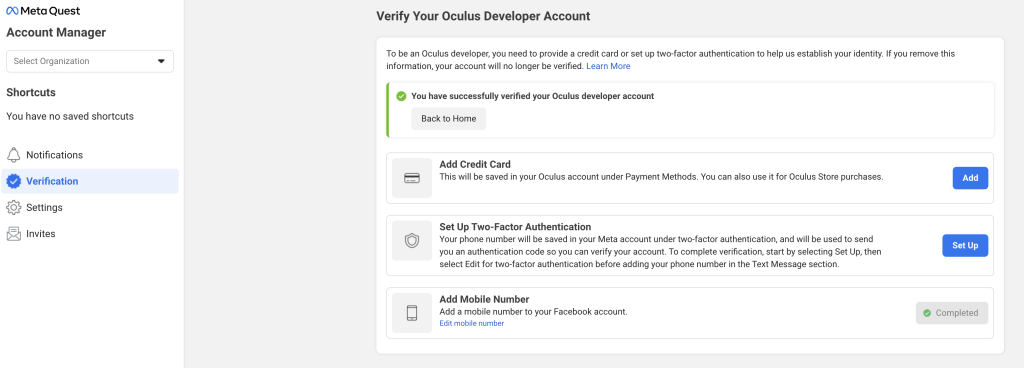Click the Notifications bell icon

click(x=13, y=155)
